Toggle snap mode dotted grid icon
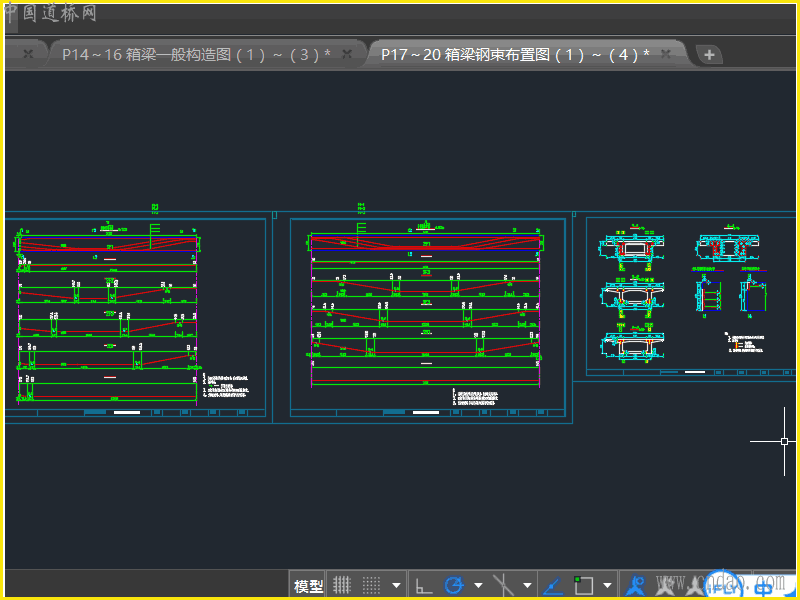This screenshot has width=800, height=600. (371, 585)
